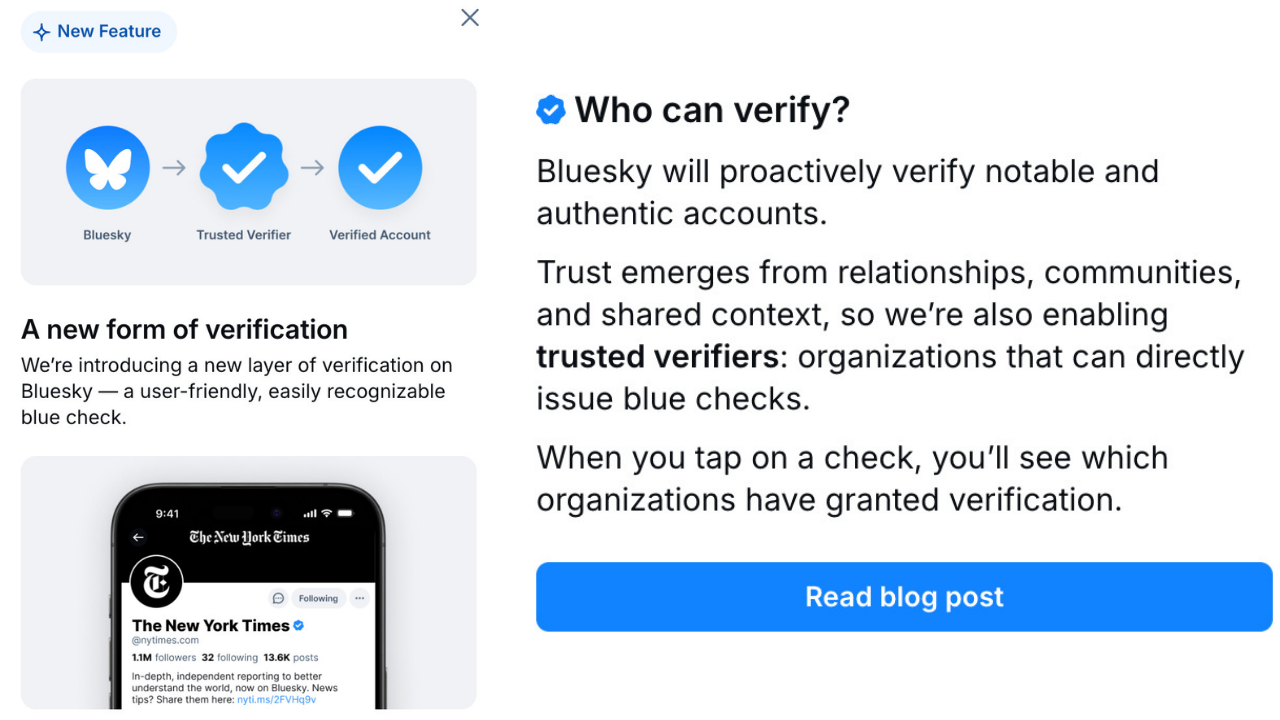Click the @nytimes.com handle
This screenshot has height=720, width=1280.
[x=164, y=640]
